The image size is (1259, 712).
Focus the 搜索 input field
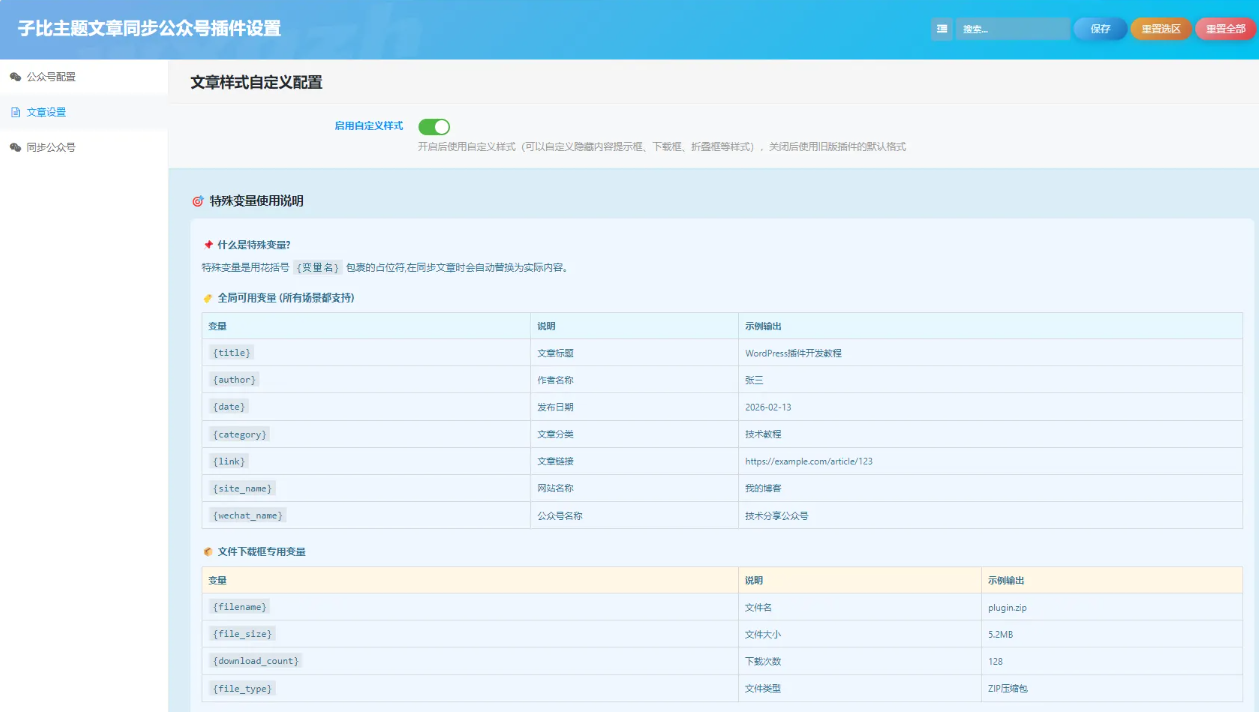pos(1012,29)
